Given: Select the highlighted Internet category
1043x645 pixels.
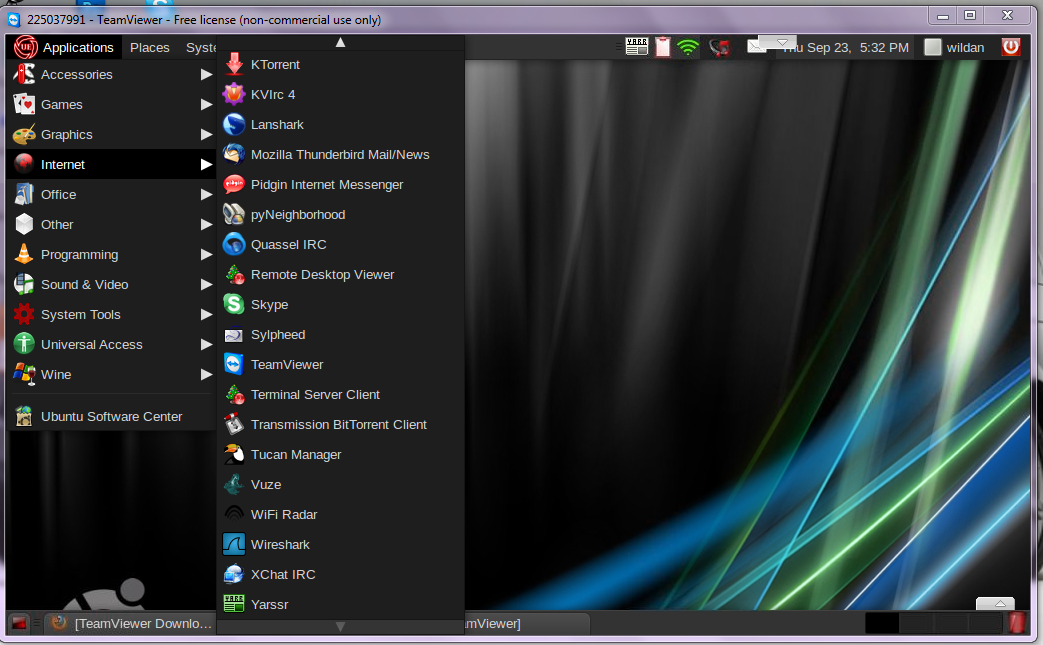Looking at the screenshot, I should pyautogui.click(x=111, y=164).
